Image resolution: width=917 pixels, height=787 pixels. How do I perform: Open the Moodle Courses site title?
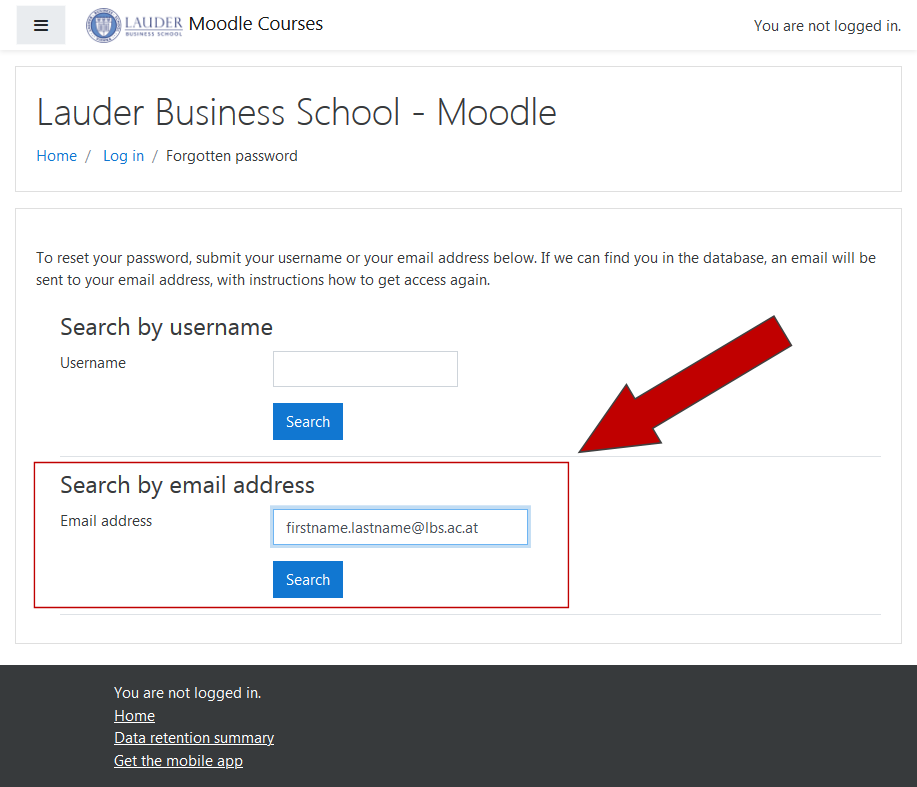(x=256, y=24)
